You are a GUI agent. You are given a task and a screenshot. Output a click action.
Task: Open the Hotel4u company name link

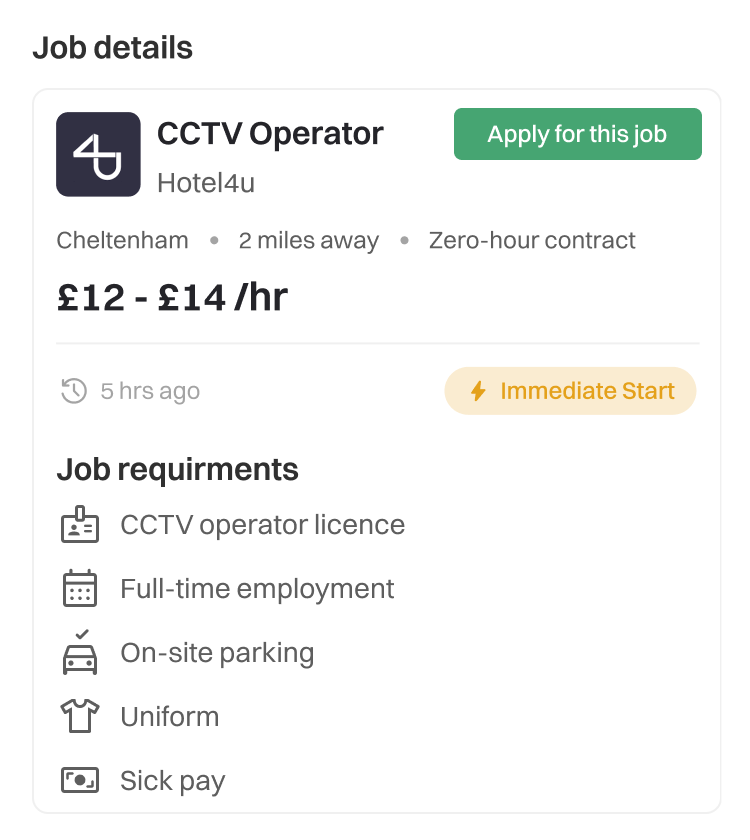[x=206, y=184]
